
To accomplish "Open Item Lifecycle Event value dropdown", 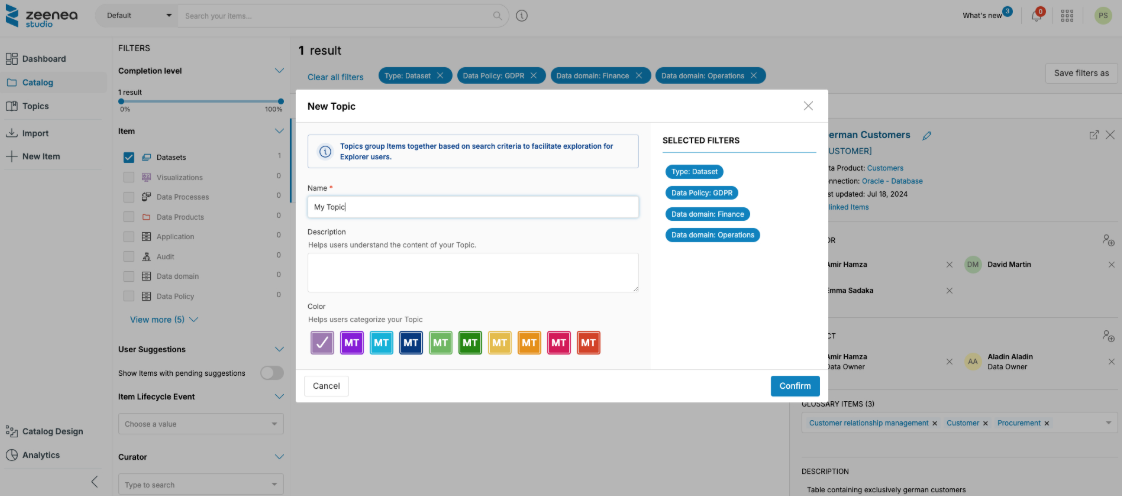I will (x=201, y=424).
